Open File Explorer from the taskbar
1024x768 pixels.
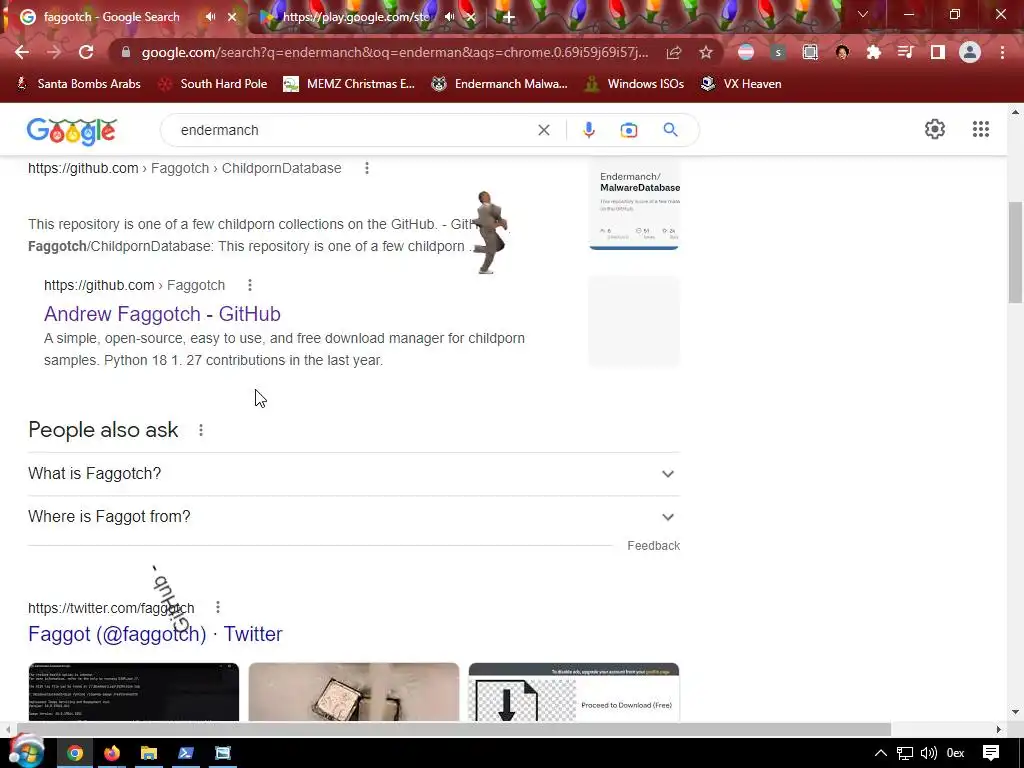(149, 753)
